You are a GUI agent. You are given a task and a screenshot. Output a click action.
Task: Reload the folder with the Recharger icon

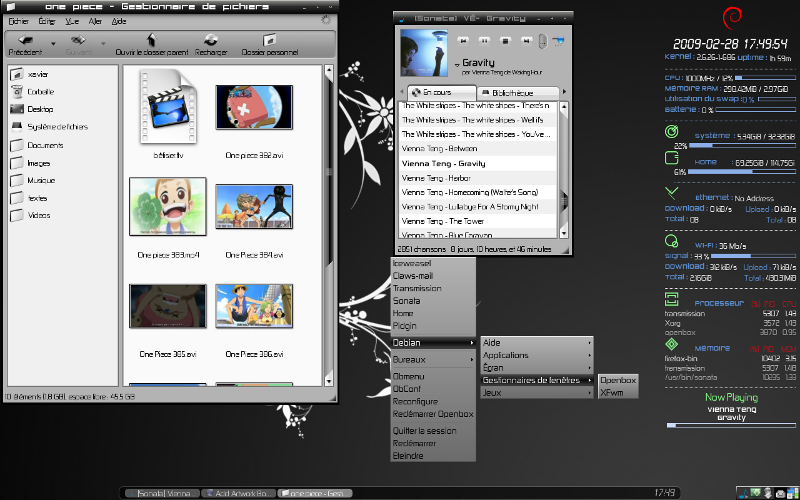(x=211, y=40)
